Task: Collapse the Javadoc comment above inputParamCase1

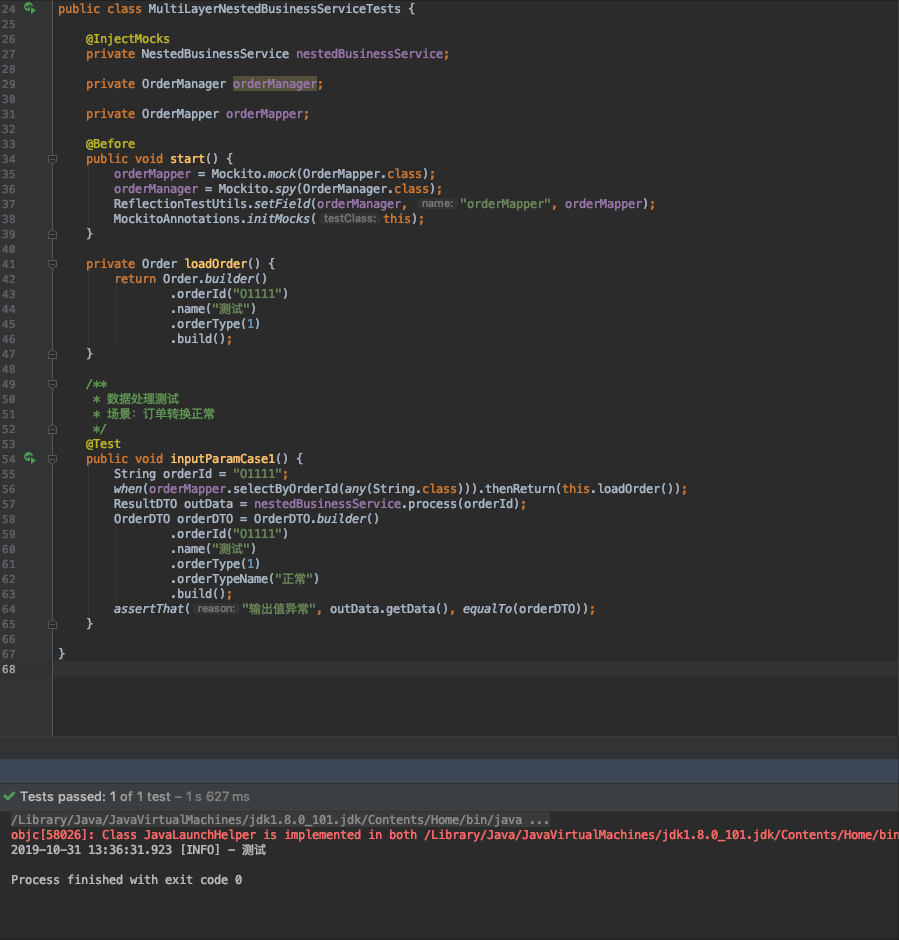Action: click(x=53, y=384)
